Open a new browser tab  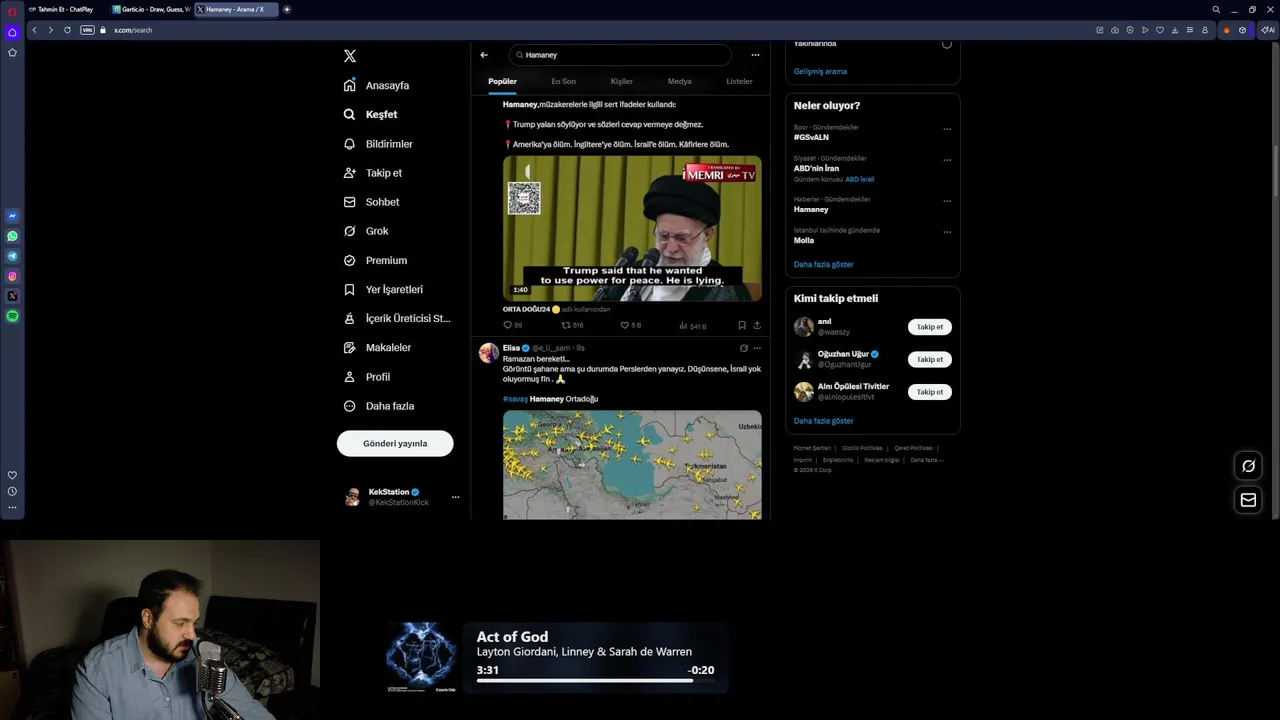point(287,9)
